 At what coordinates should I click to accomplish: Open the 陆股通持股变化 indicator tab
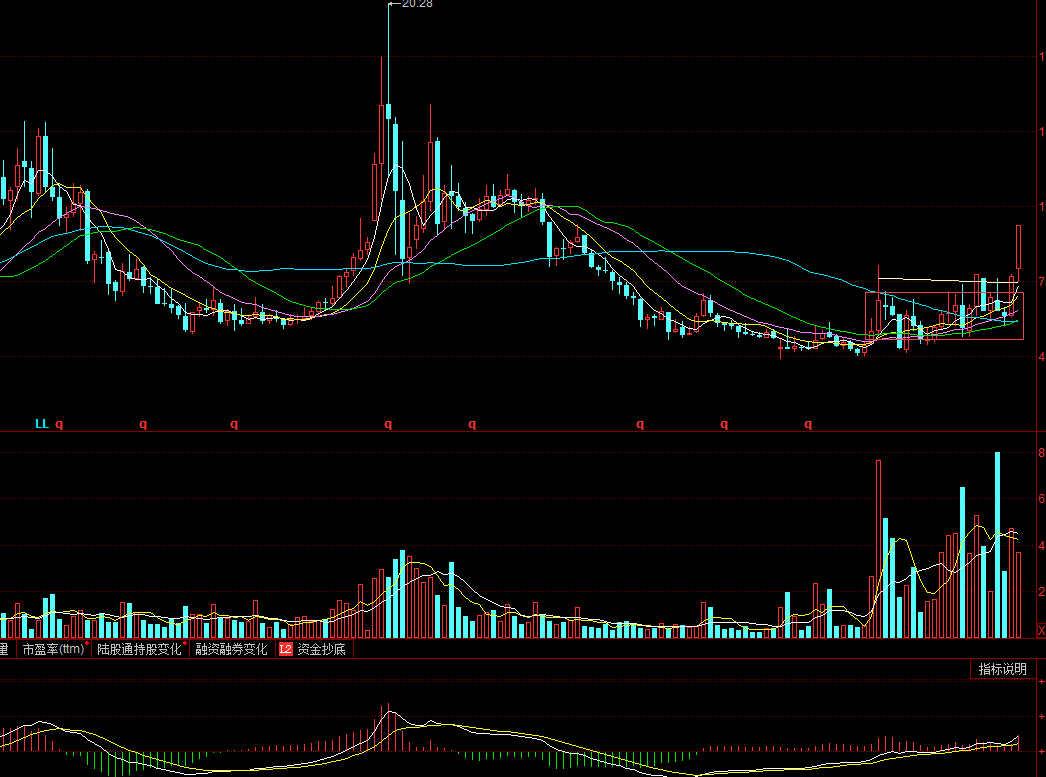click(x=140, y=649)
